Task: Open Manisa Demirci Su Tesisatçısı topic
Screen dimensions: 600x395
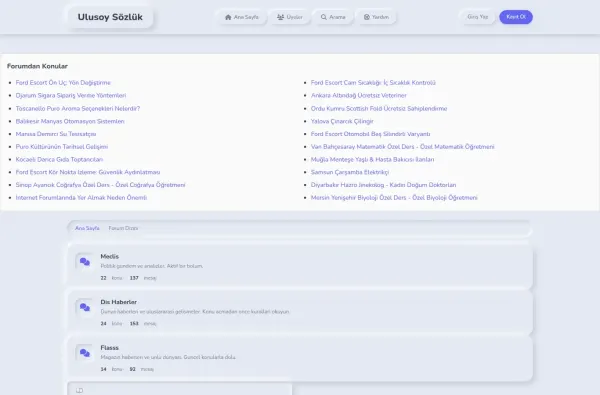Action: coord(56,134)
